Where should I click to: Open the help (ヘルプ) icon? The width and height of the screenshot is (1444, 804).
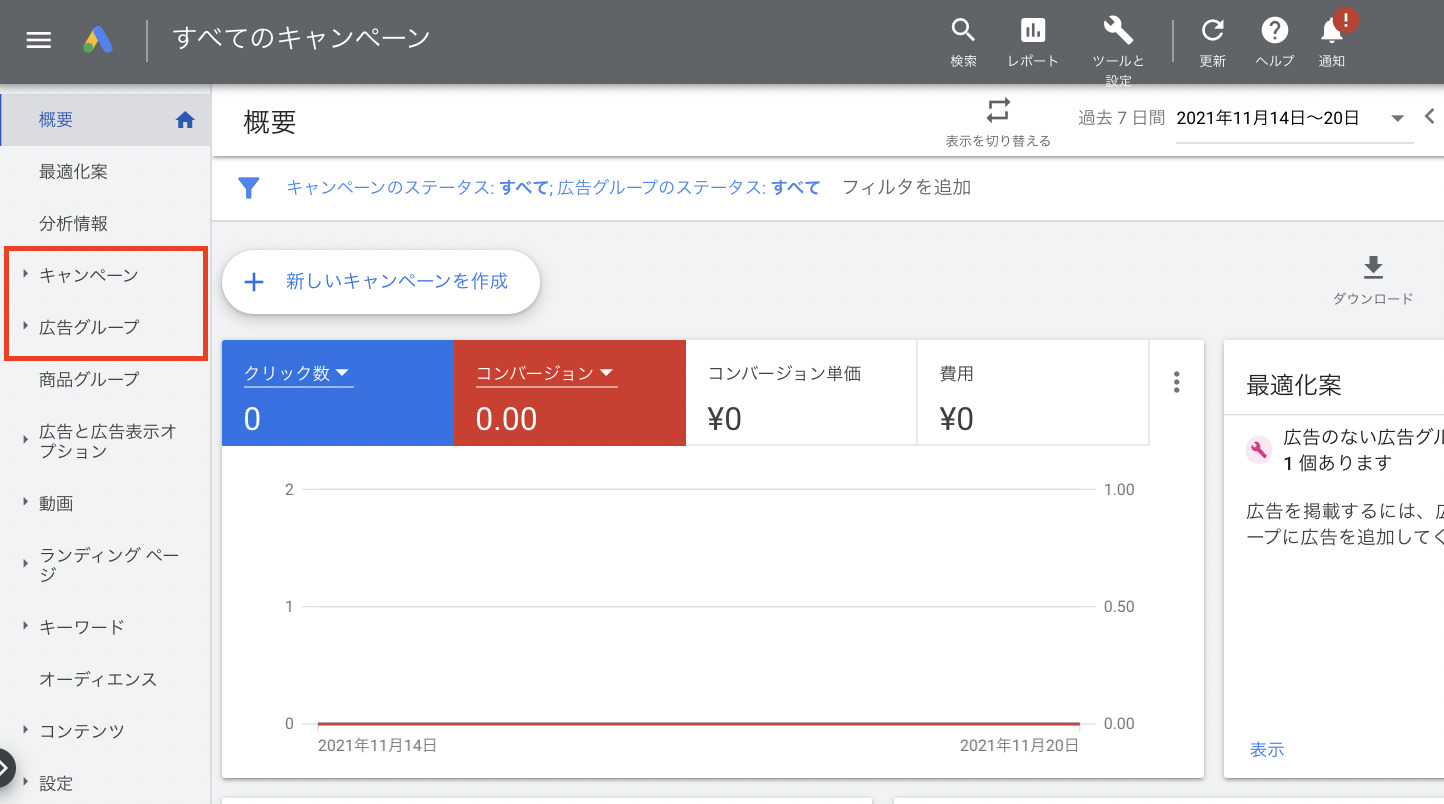coord(1274,30)
